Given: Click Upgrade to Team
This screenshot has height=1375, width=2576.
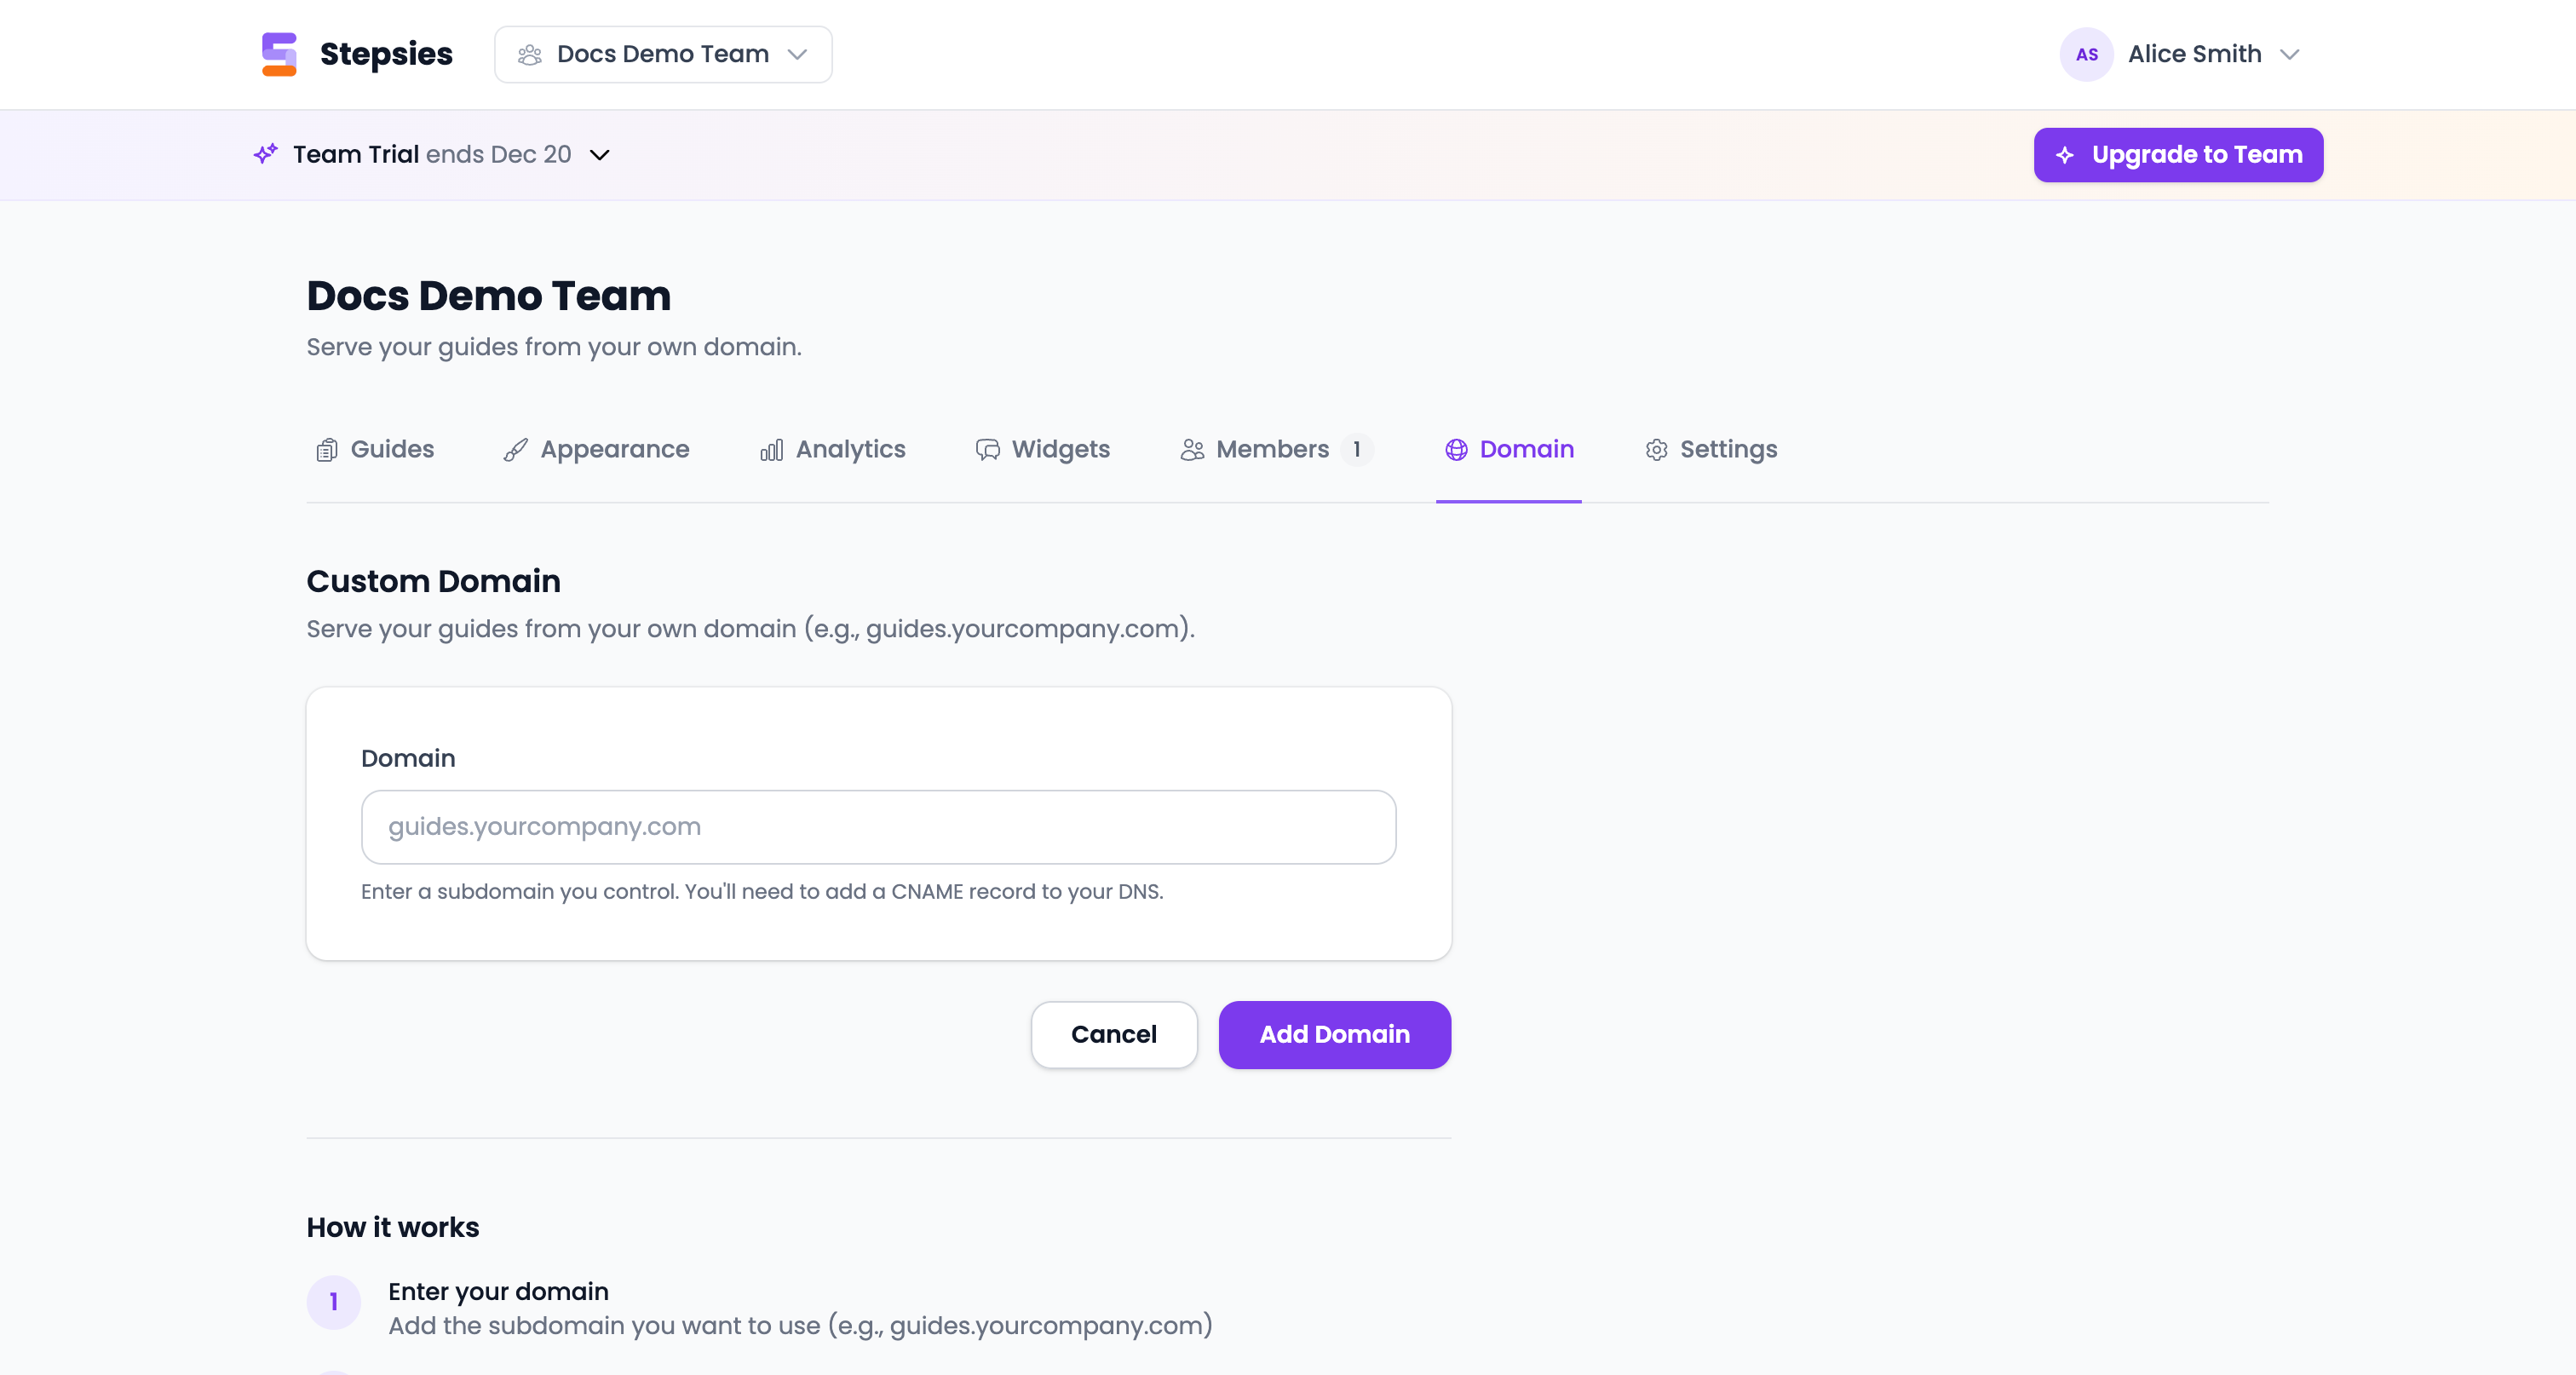Looking at the screenshot, I should tap(2179, 154).
